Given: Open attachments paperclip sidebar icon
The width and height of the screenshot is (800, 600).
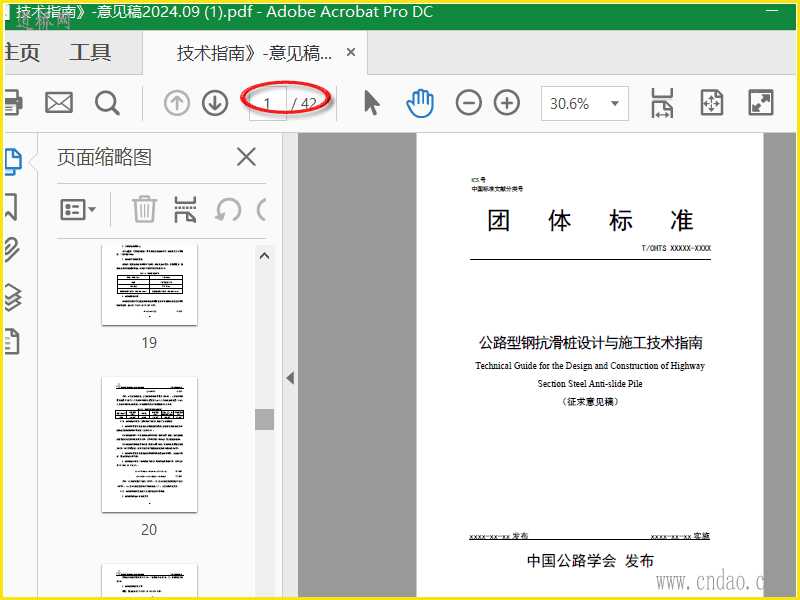Looking at the screenshot, I should 12,250.
